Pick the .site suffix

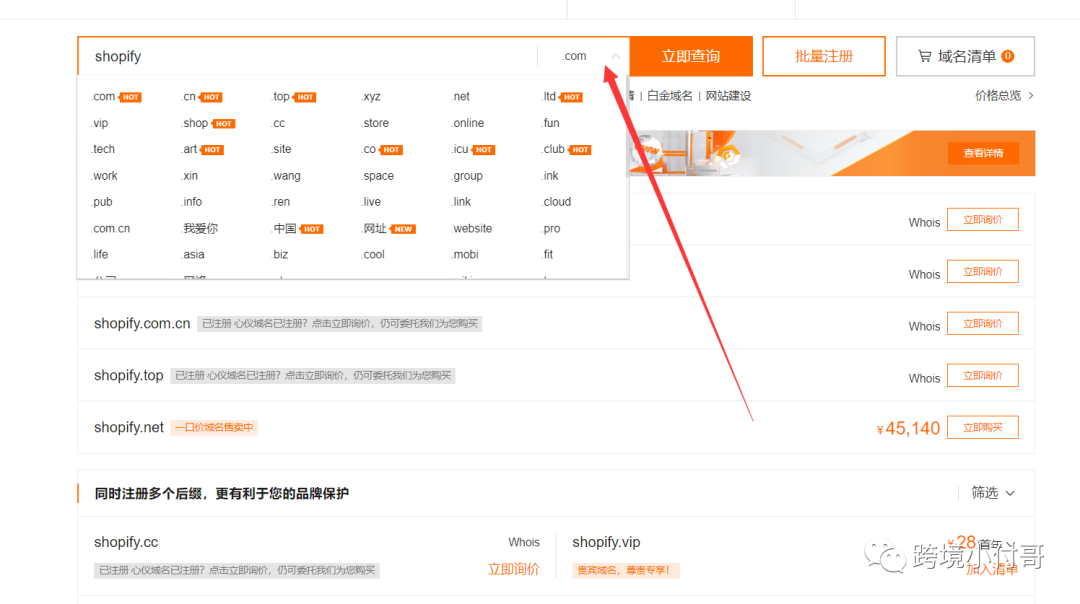click(x=281, y=149)
